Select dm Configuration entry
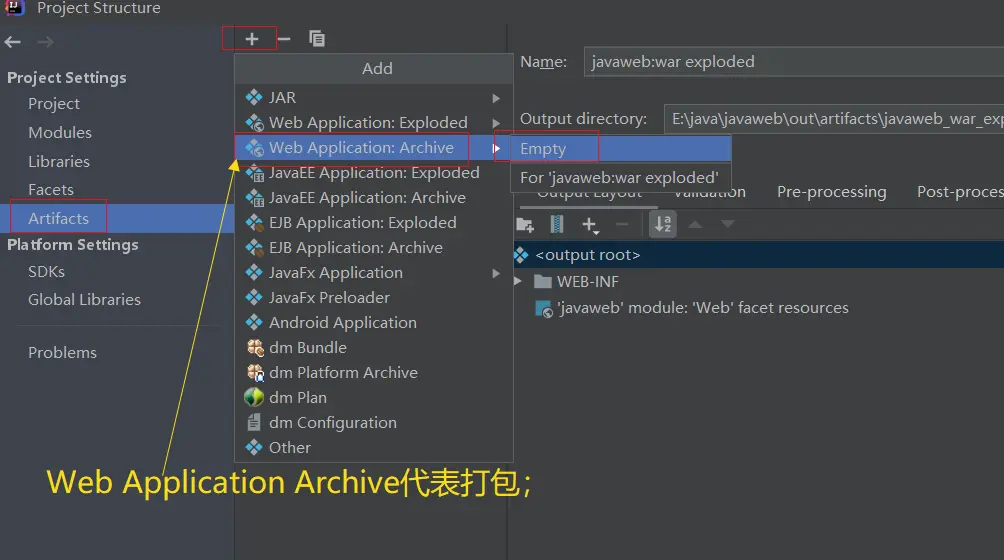This screenshot has width=1004, height=560. tap(374, 422)
